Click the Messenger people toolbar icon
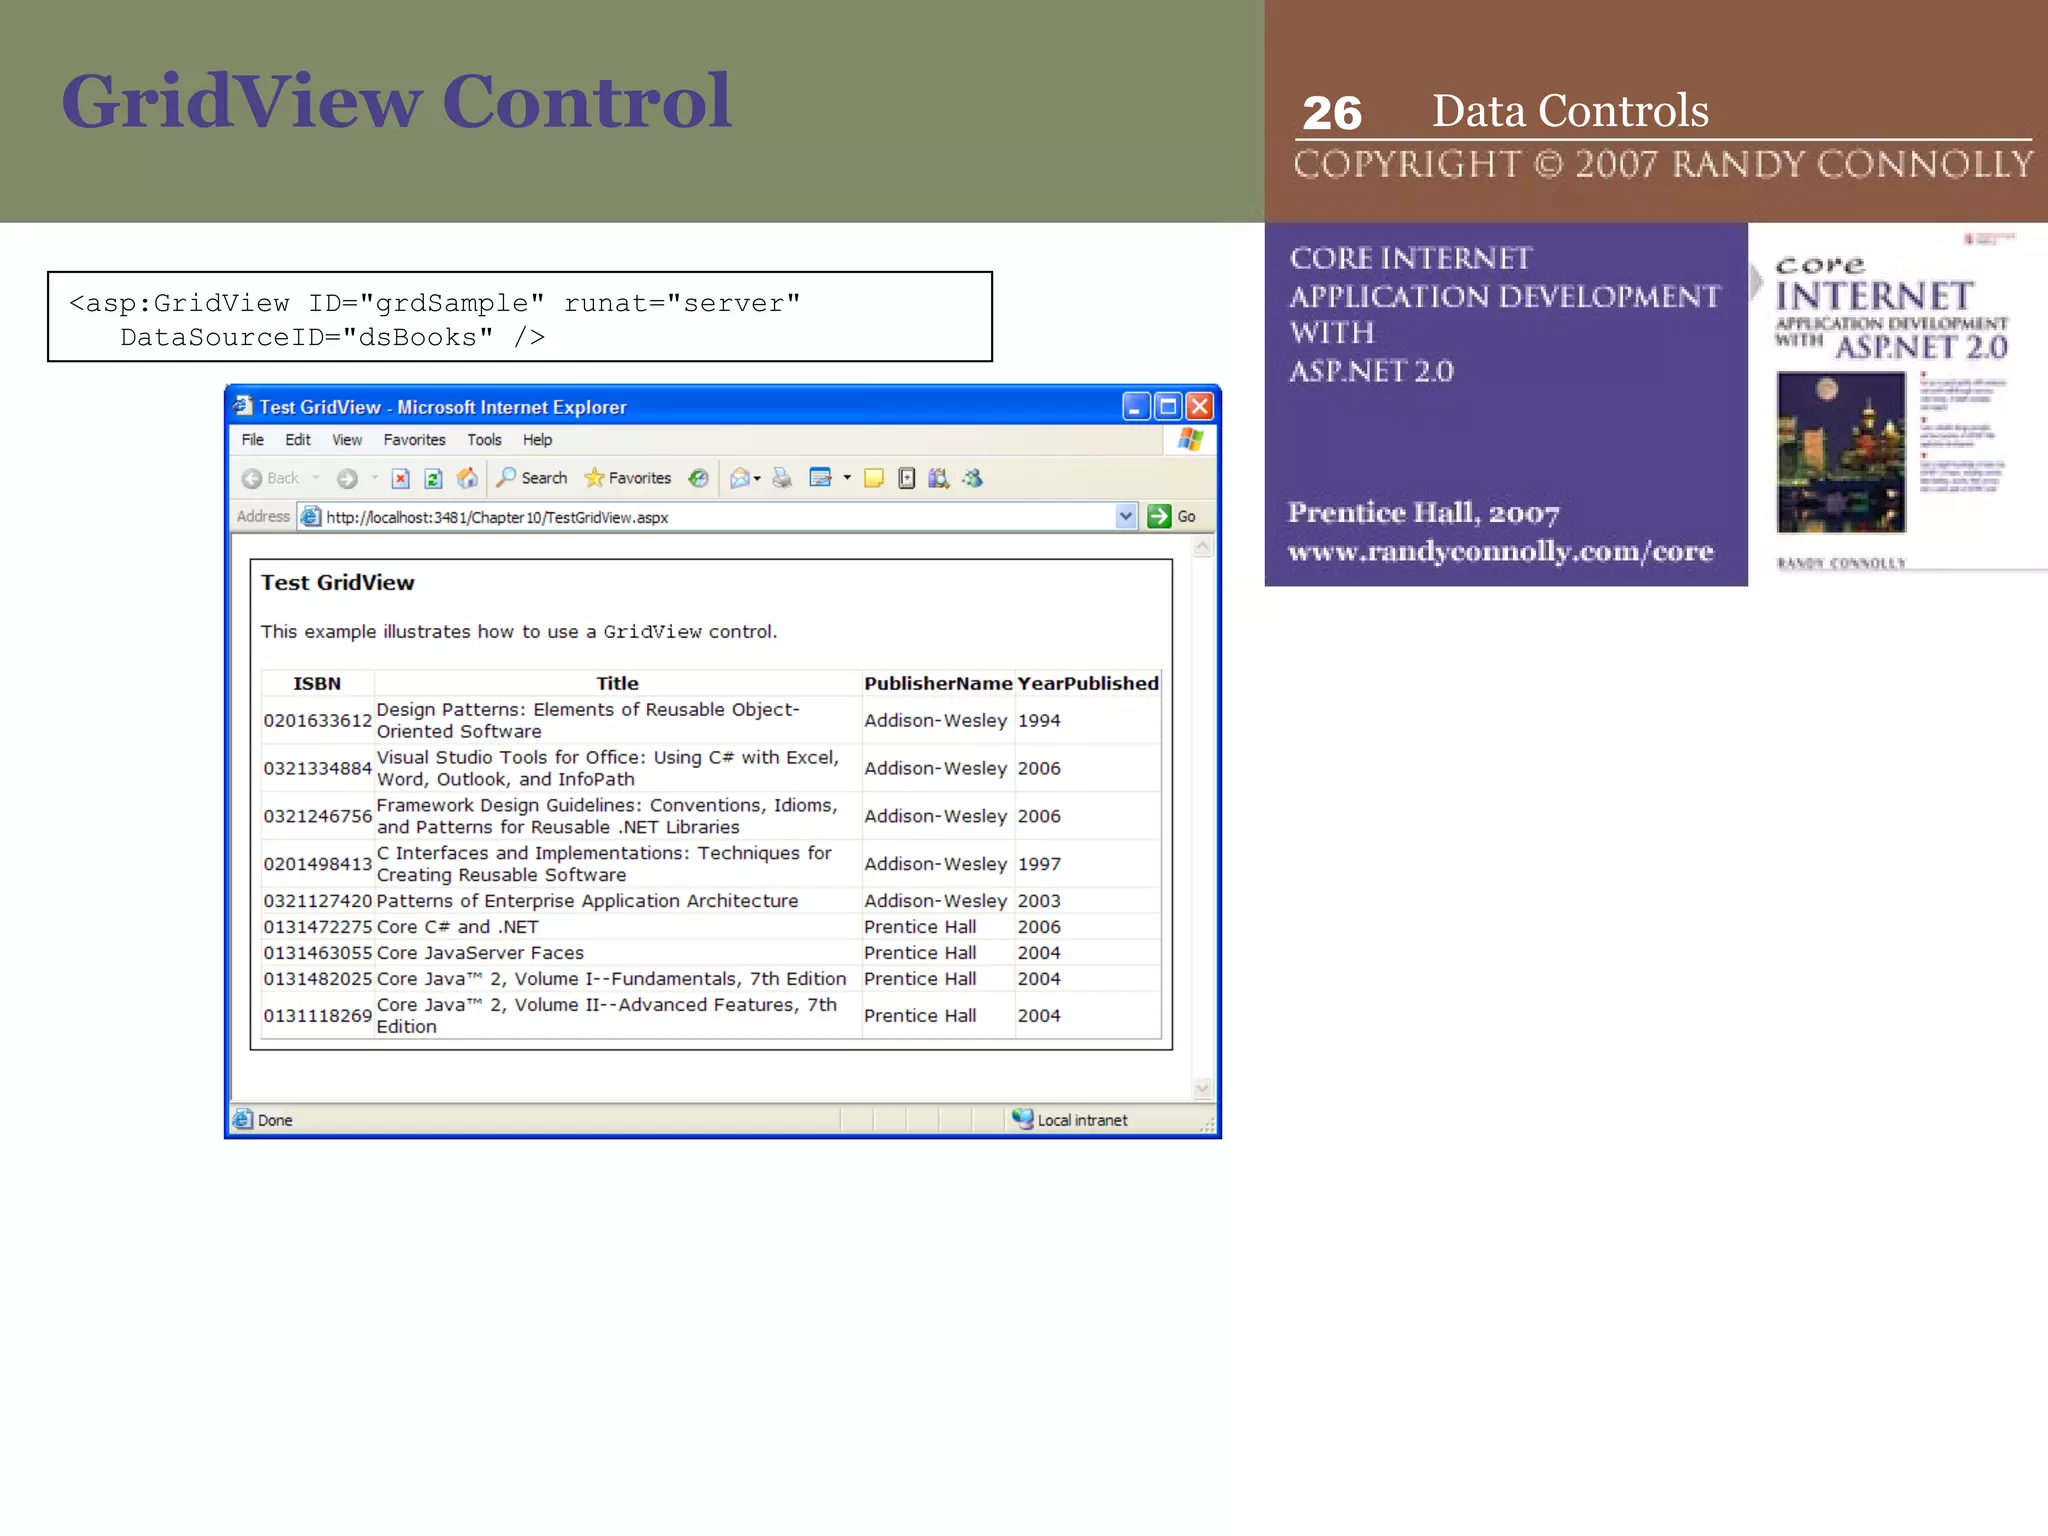Image resolution: width=2048 pixels, height=1536 pixels. pos(972,479)
